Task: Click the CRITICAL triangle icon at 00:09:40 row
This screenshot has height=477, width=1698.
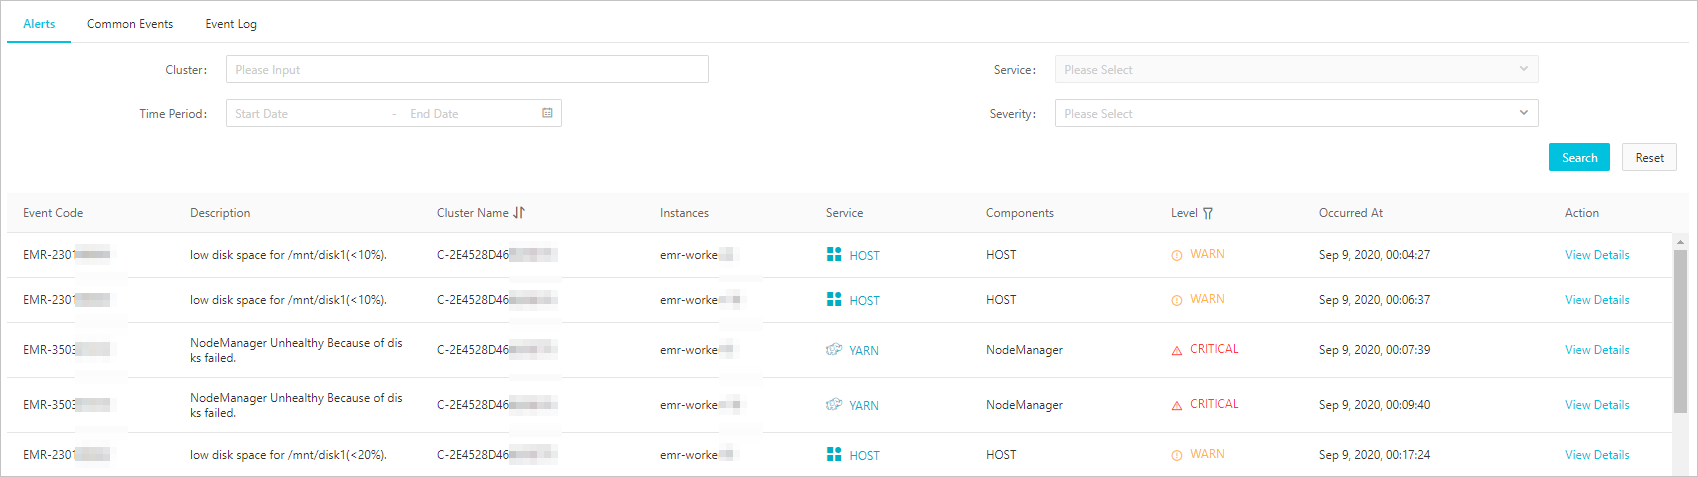Action: point(1177,405)
